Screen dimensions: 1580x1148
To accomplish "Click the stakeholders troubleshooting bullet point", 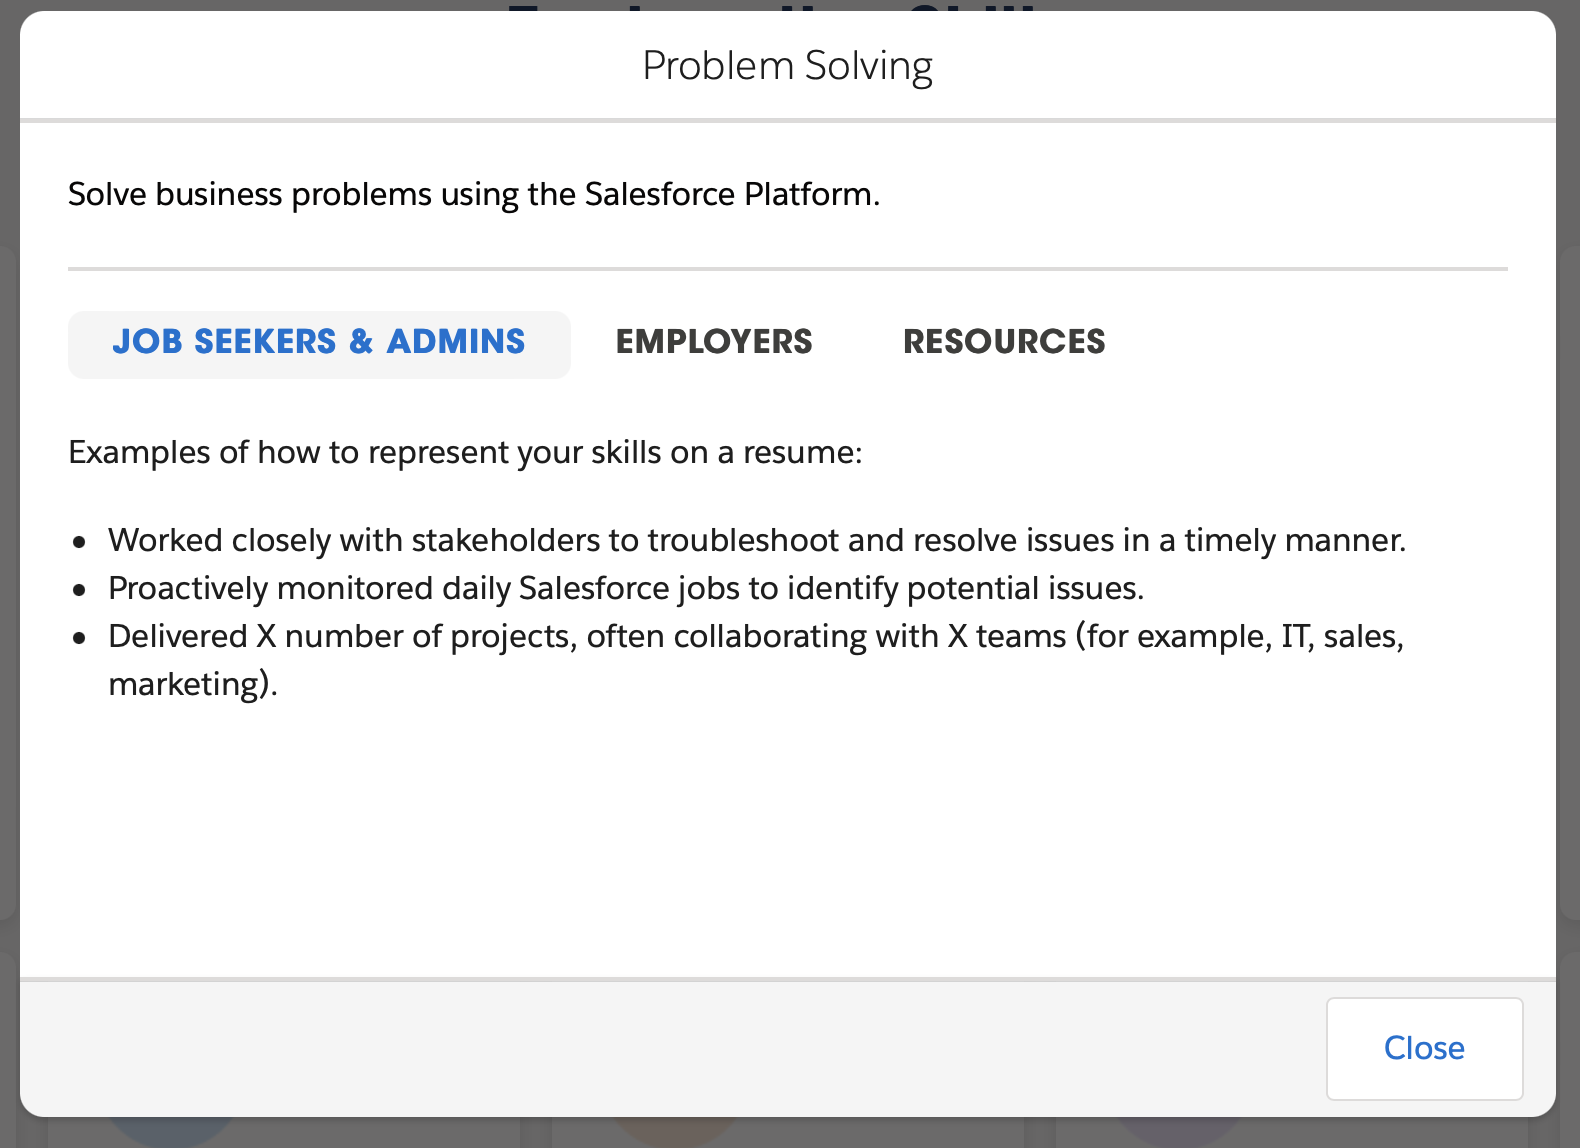I will 757,540.
